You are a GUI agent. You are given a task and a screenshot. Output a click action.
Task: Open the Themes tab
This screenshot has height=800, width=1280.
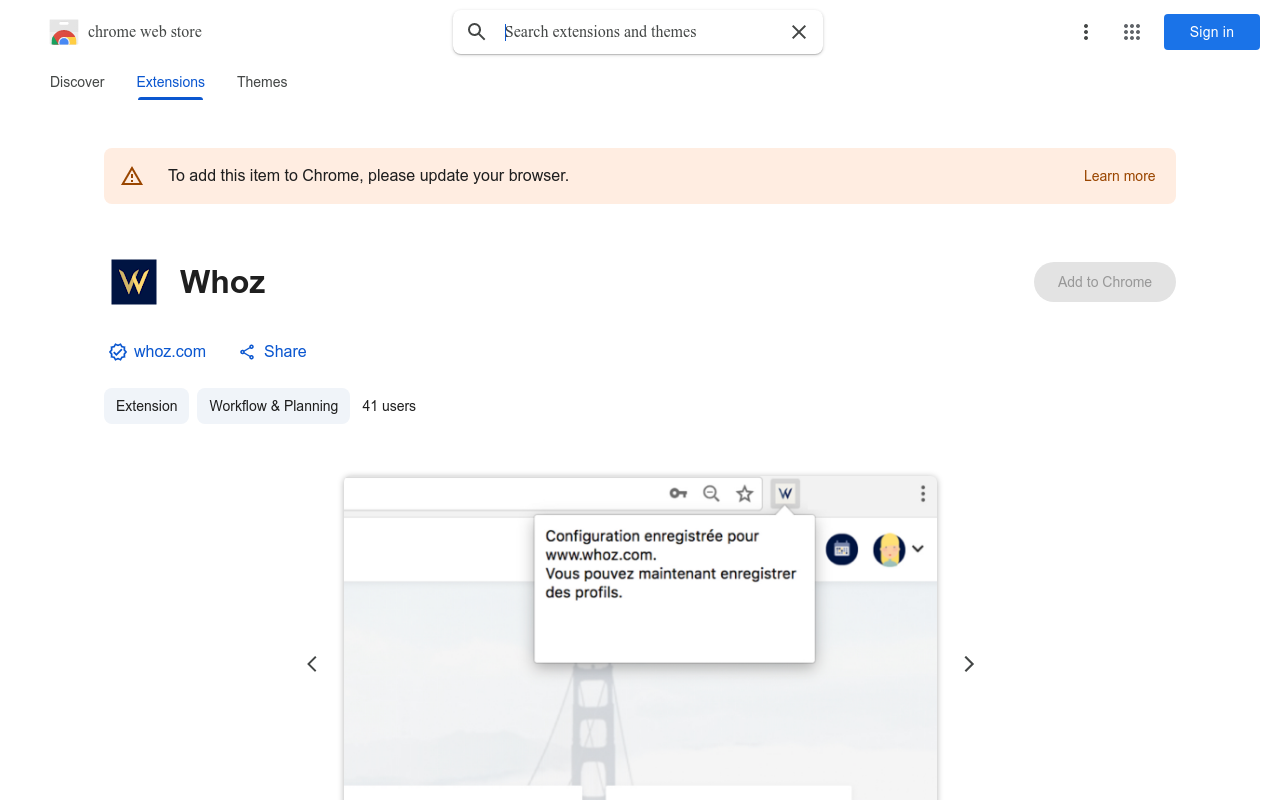pyautogui.click(x=262, y=82)
